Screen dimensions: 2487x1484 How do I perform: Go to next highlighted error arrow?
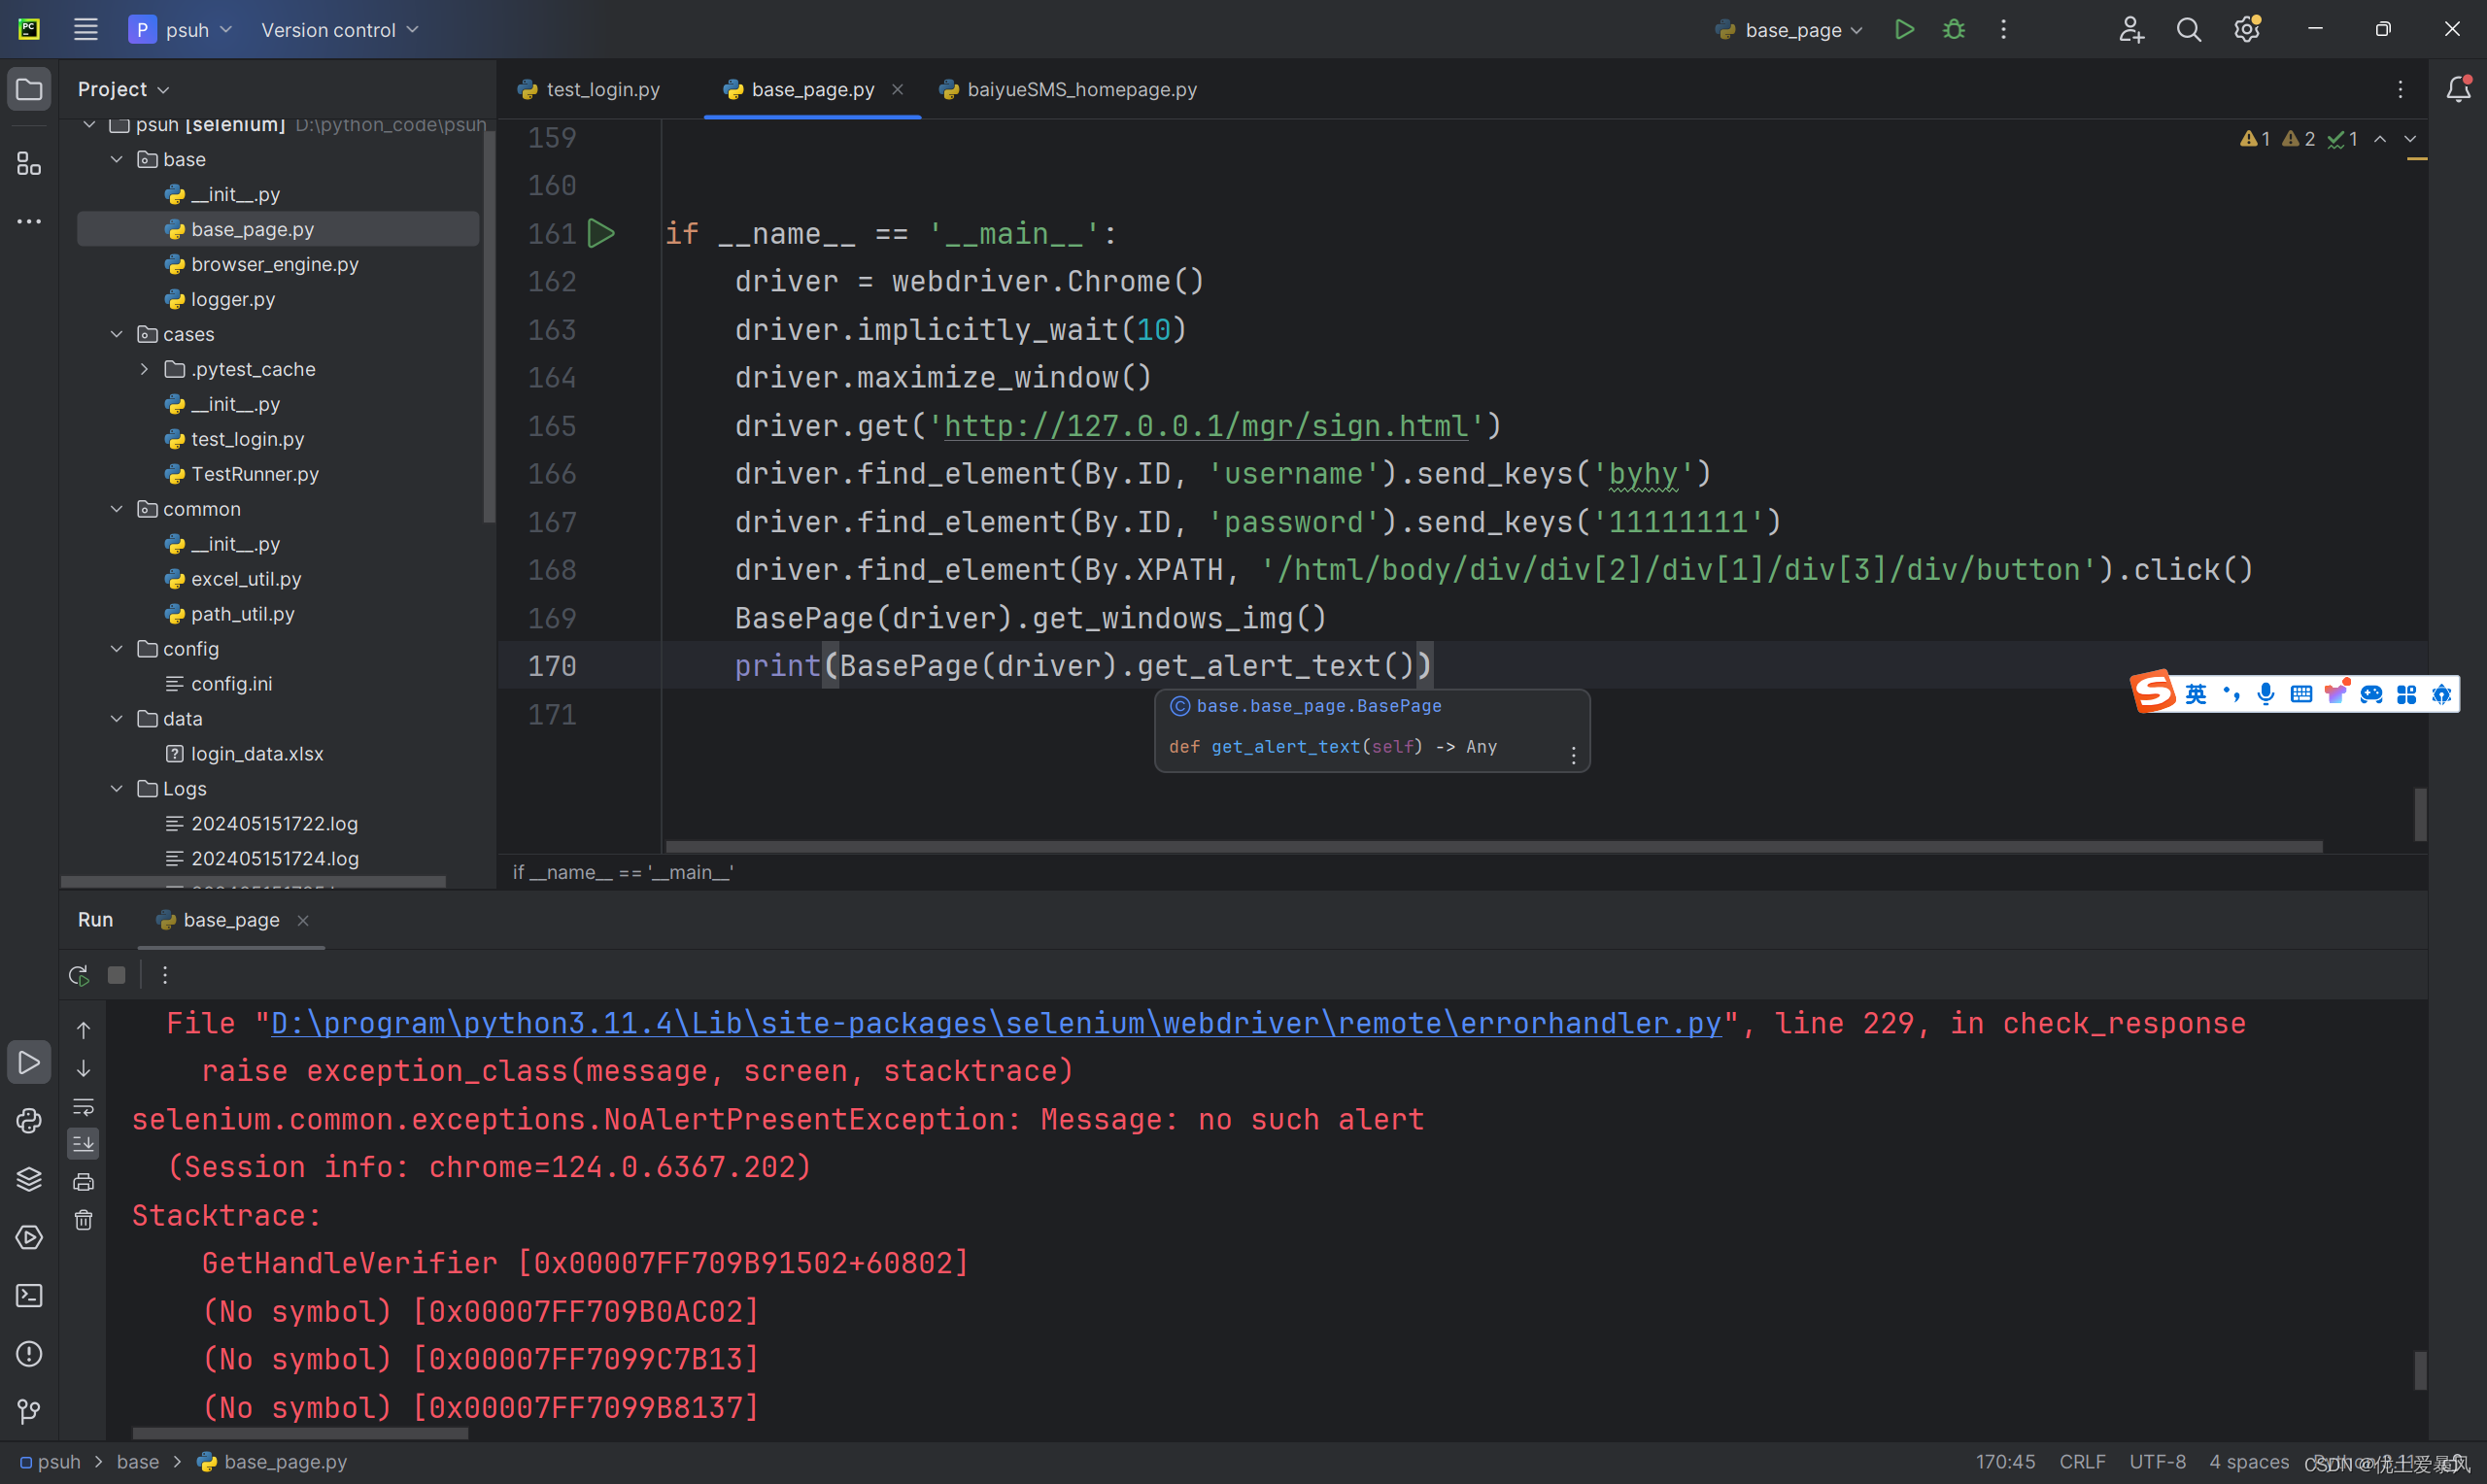point(2410,139)
